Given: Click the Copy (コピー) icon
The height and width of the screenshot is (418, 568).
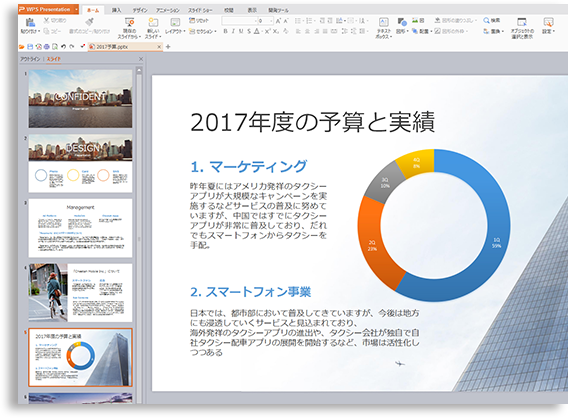Looking at the screenshot, I should click(46, 32).
